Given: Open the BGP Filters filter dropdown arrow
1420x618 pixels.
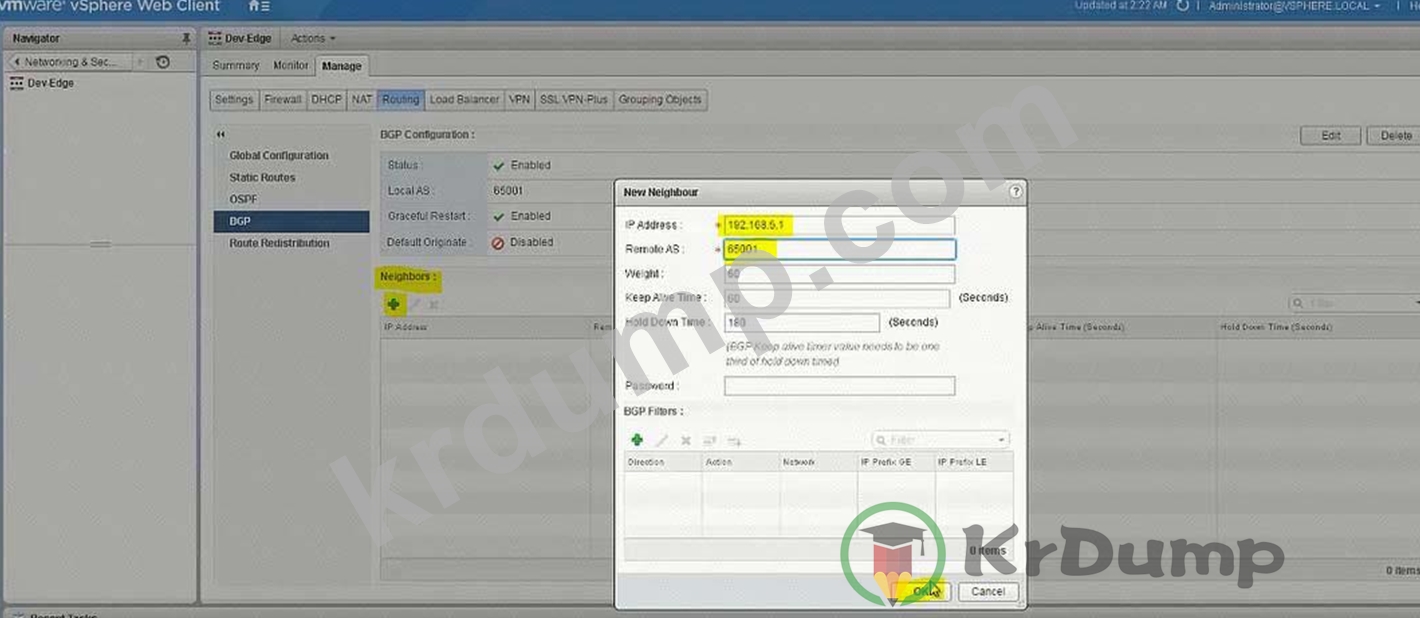Looking at the screenshot, I should point(1001,440).
